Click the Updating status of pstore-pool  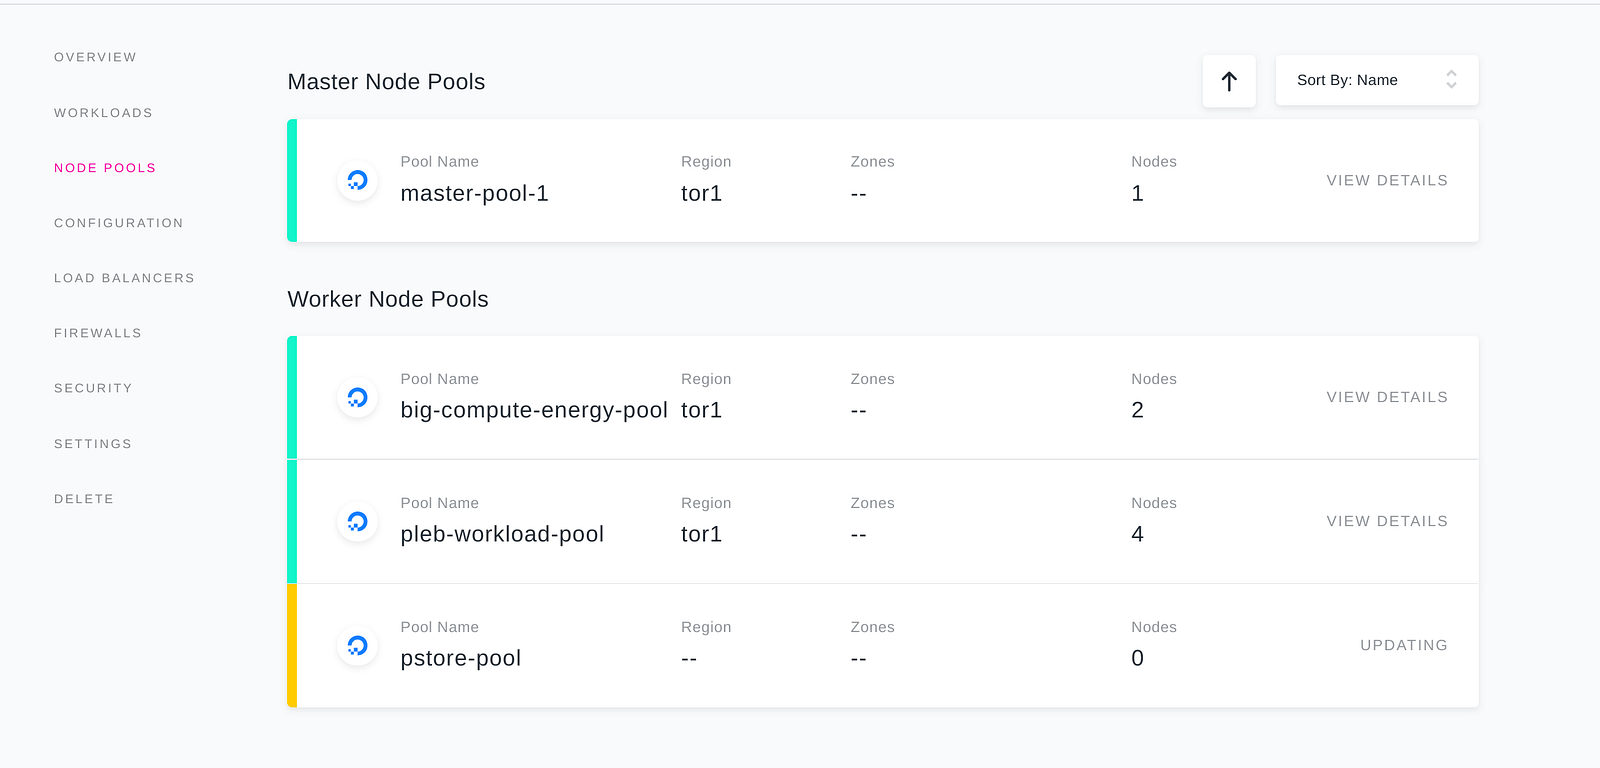pos(1403,645)
